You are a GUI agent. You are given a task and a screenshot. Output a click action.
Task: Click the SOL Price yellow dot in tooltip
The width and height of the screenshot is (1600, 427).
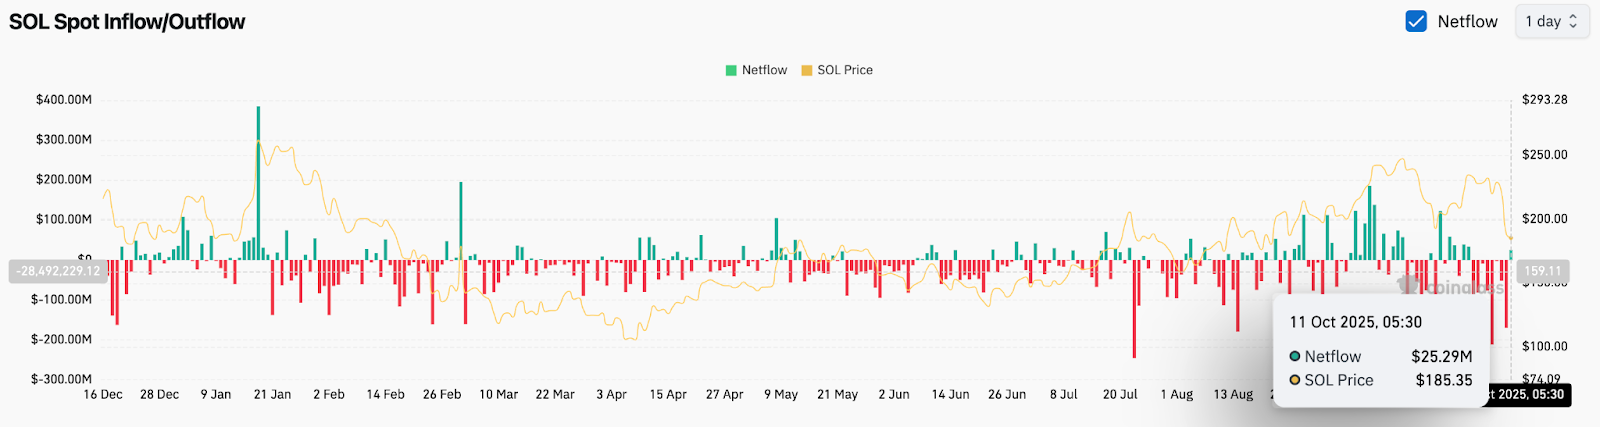1295,380
